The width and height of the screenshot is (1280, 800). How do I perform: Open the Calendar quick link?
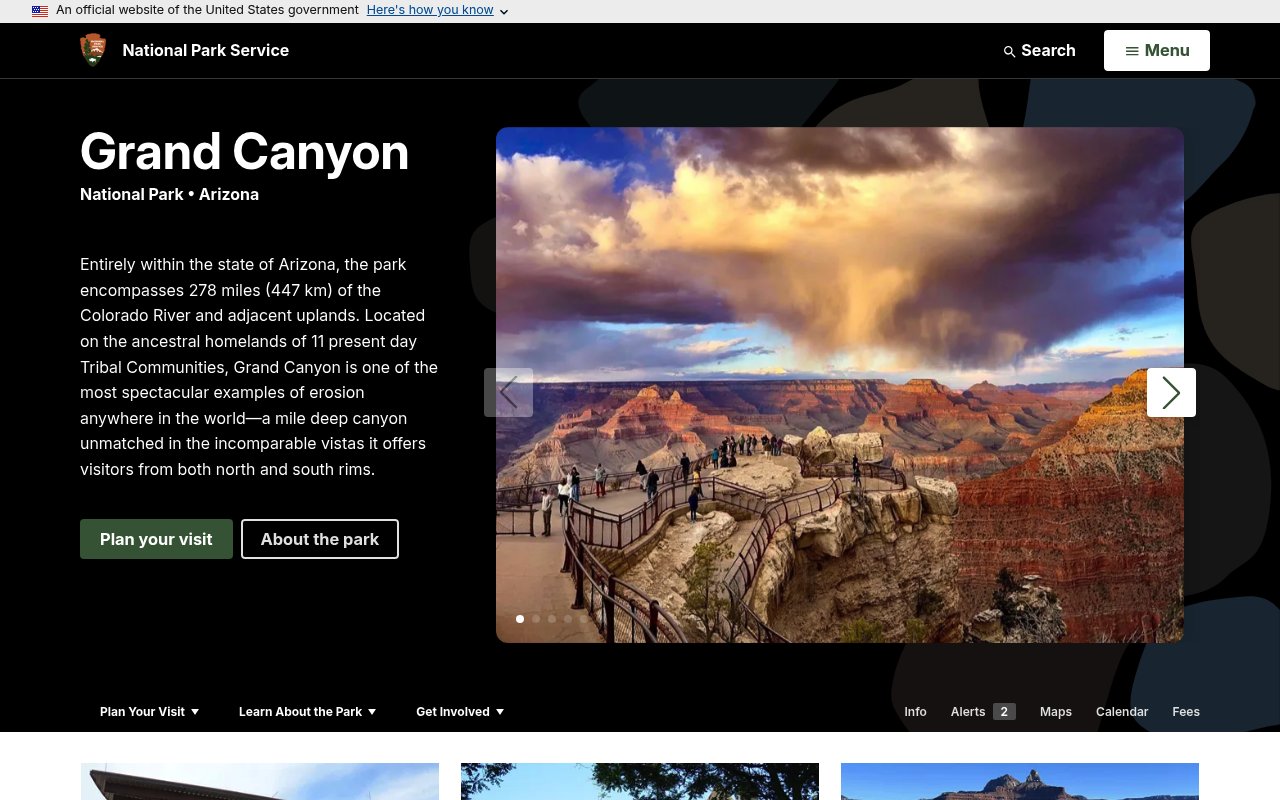pyautogui.click(x=1122, y=712)
